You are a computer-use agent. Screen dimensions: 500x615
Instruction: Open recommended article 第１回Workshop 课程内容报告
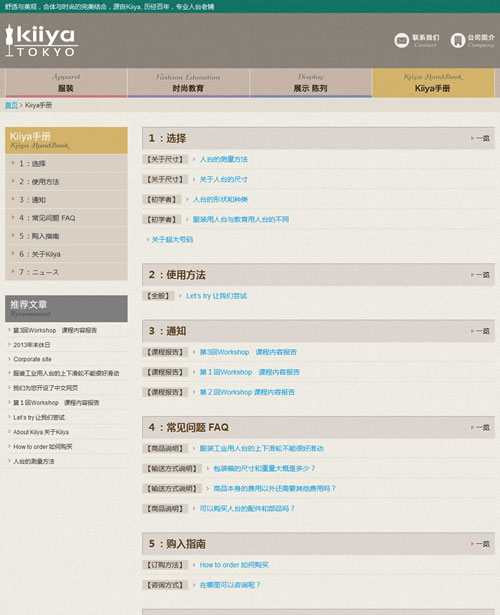56,403
